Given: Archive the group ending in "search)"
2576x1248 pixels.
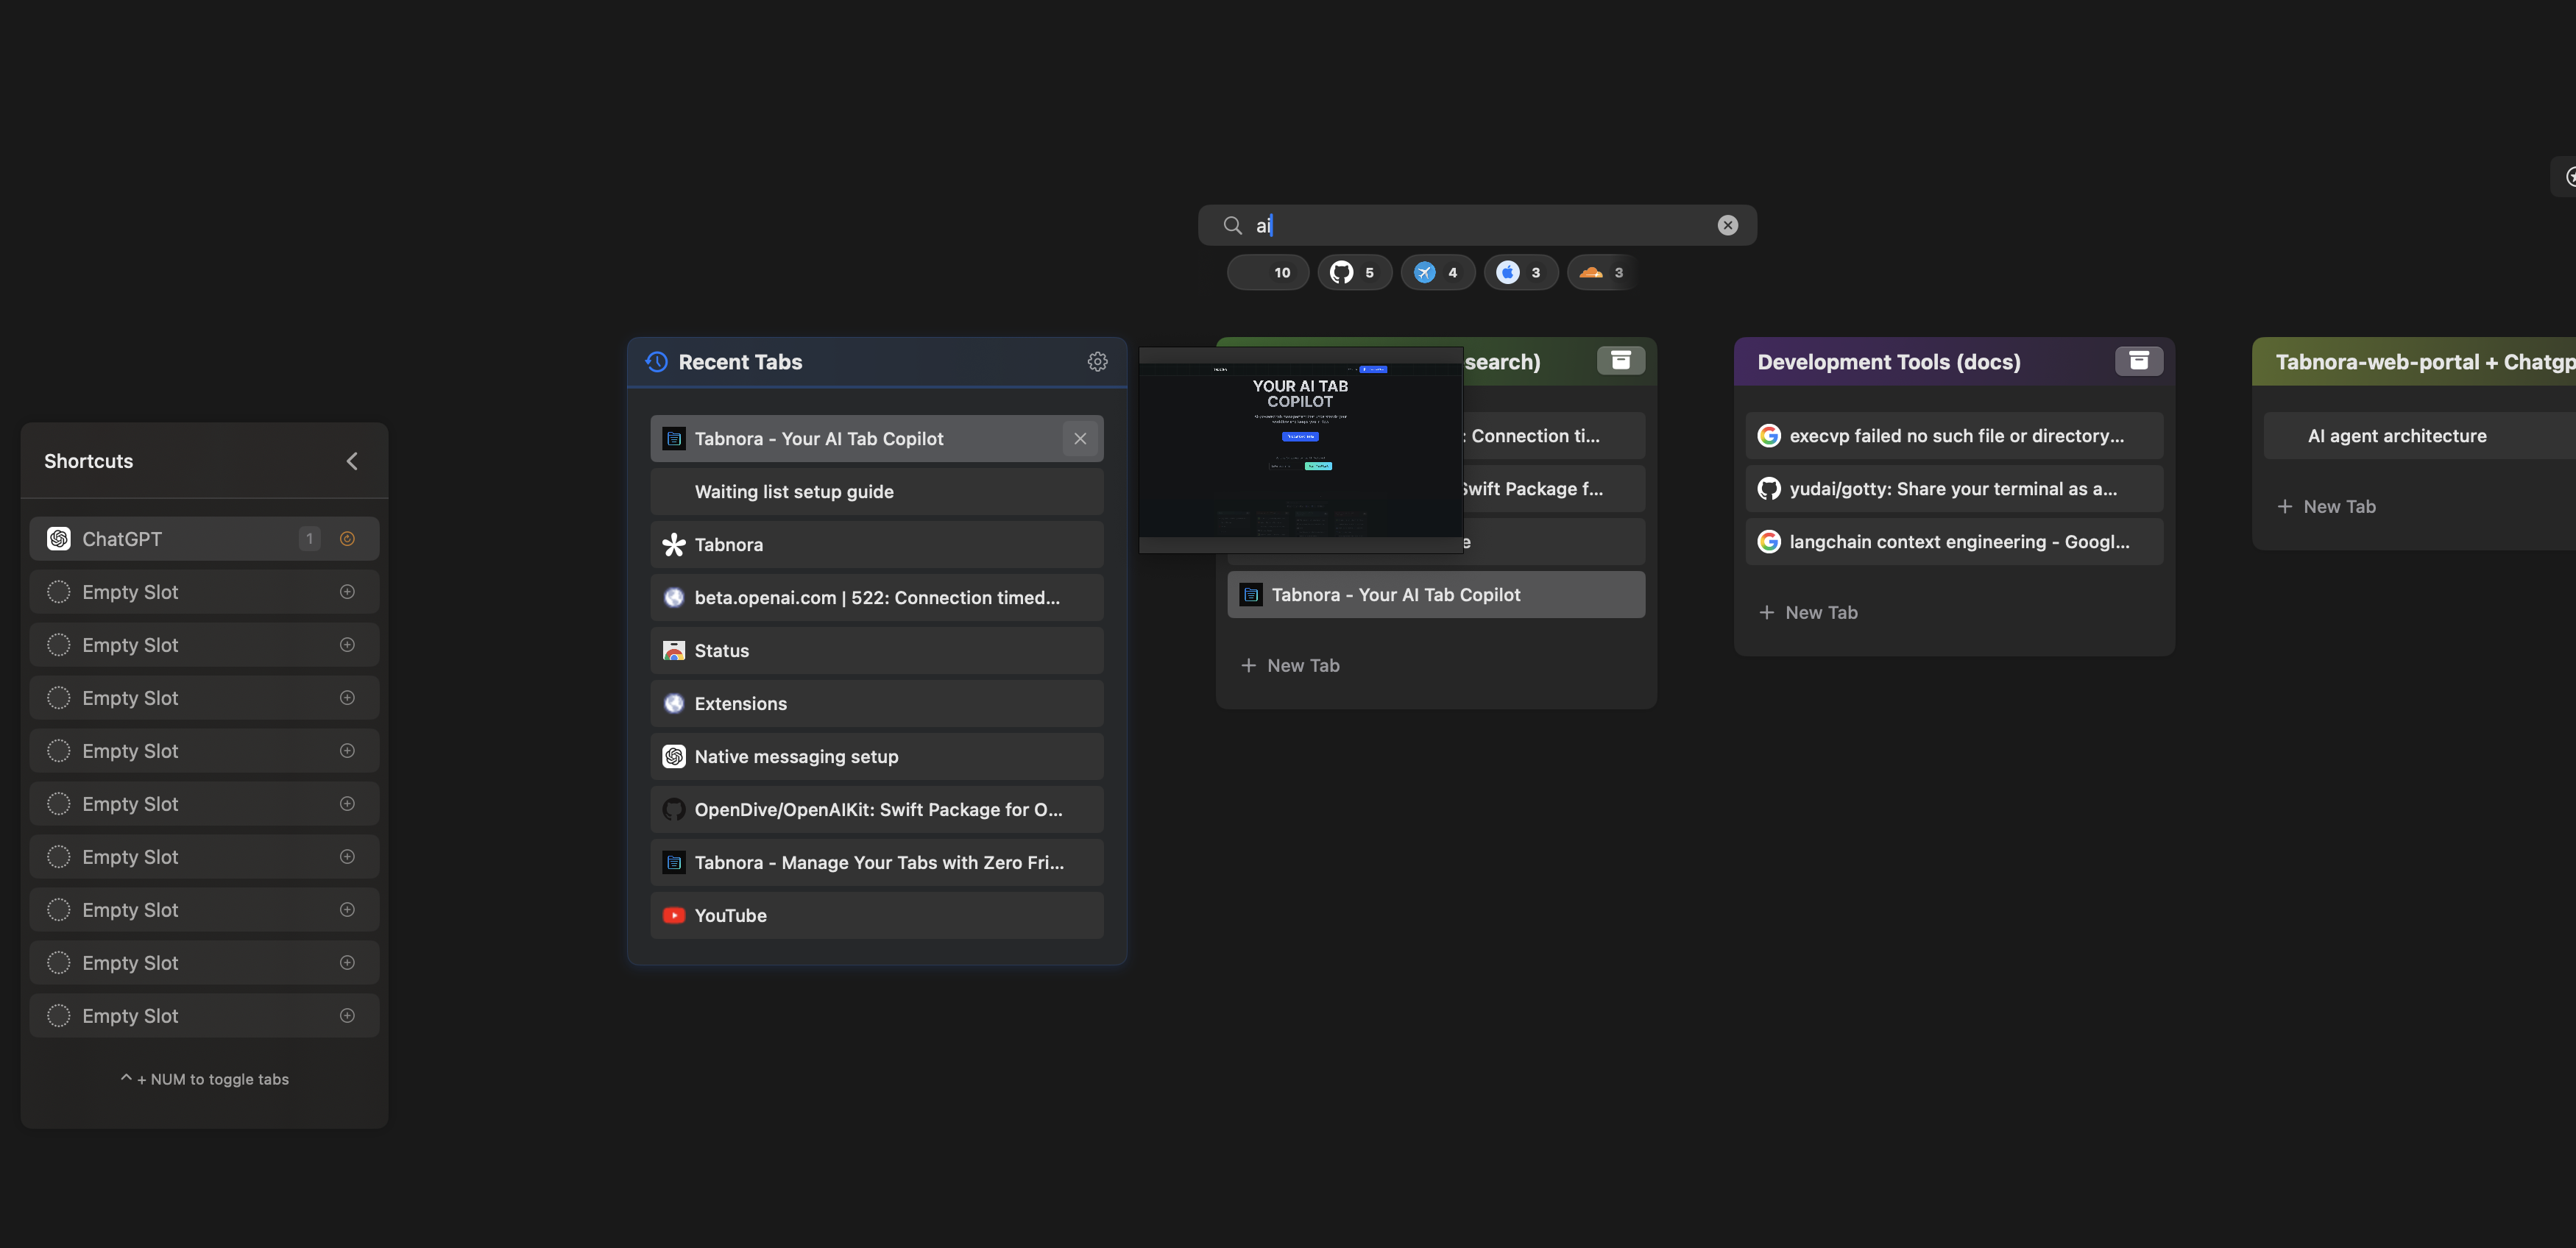Looking at the screenshot, I should (1620, 361).
